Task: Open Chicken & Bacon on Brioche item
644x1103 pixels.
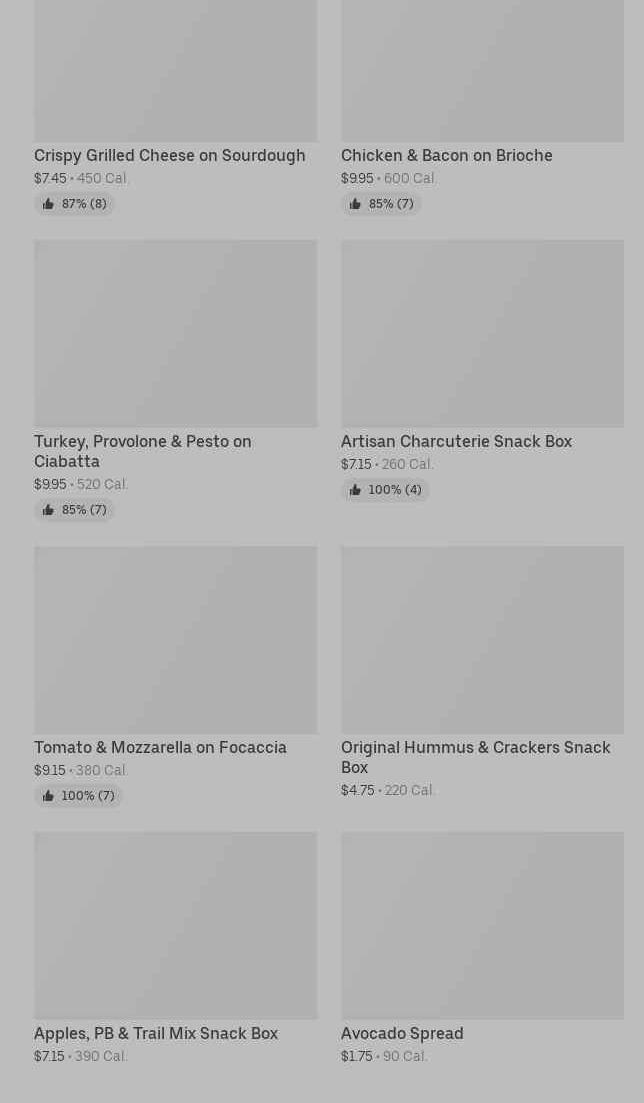Action: [446, 156]
